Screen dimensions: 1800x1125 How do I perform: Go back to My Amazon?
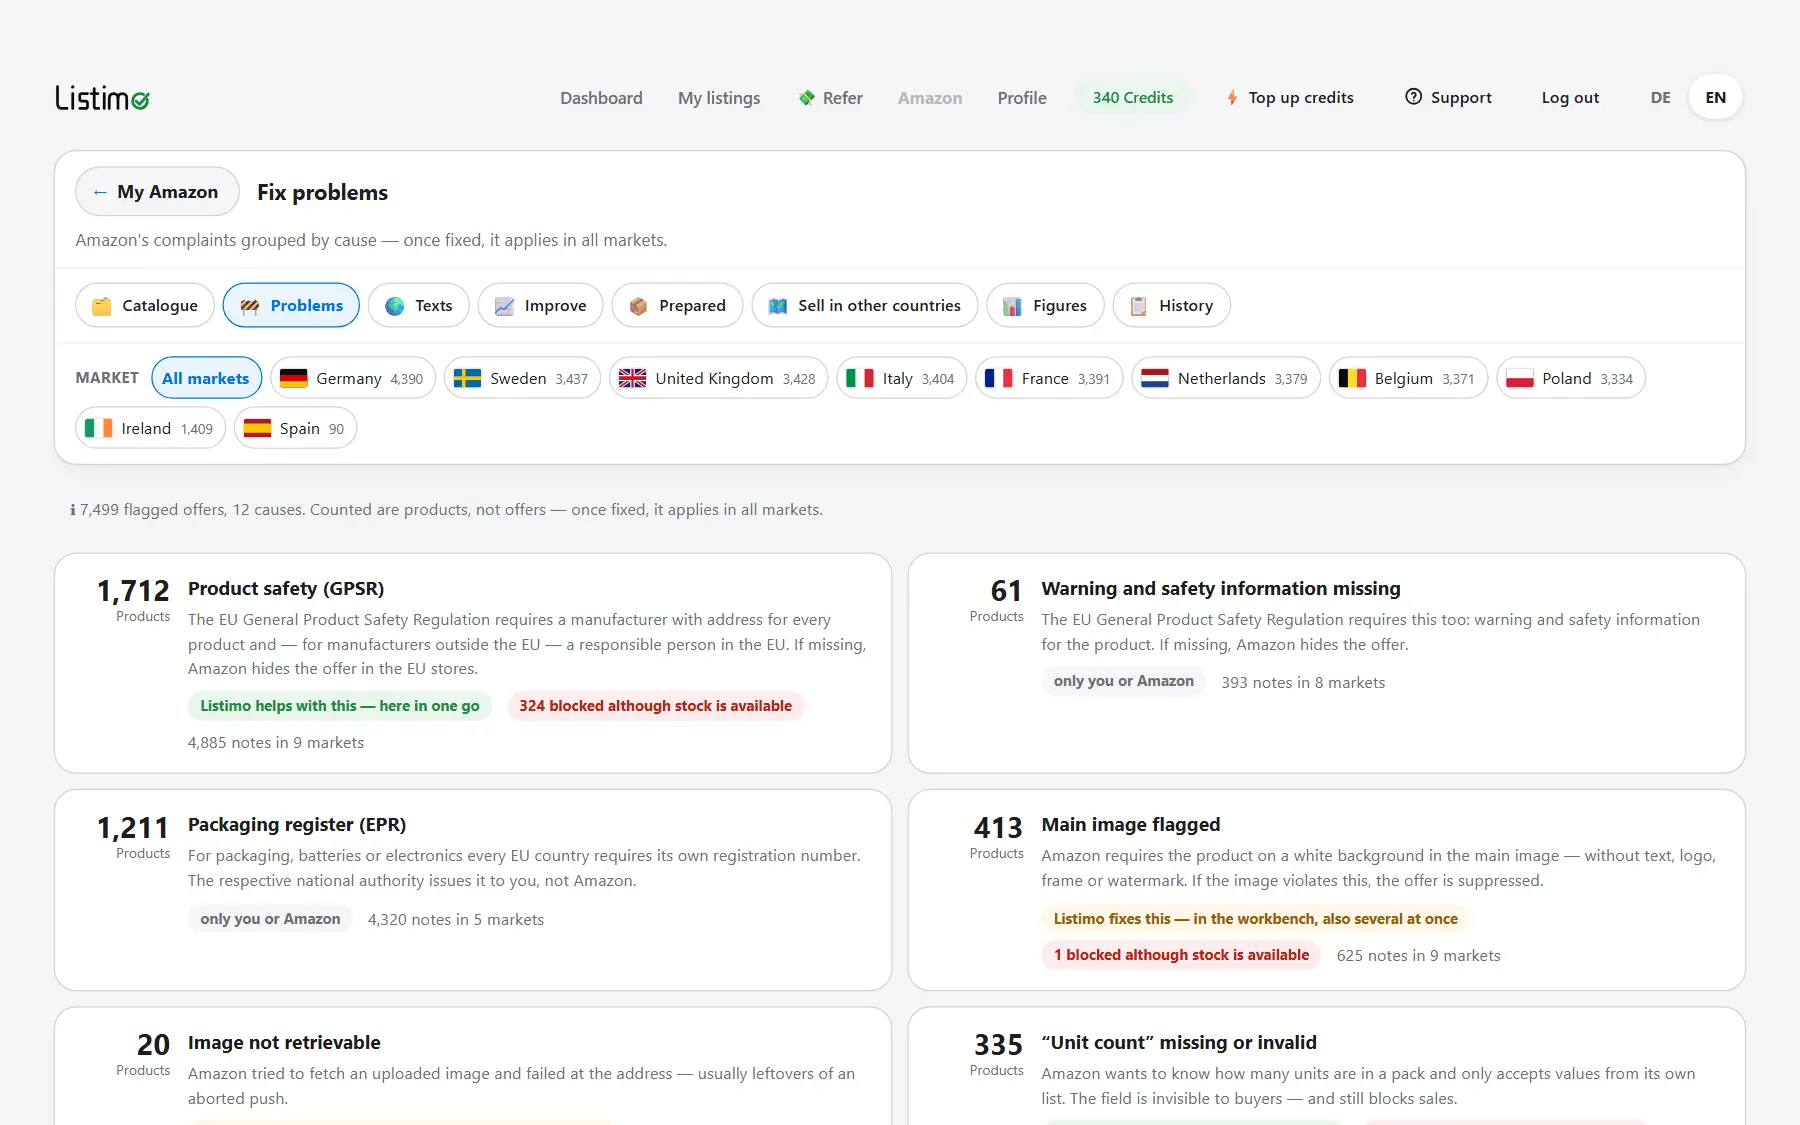coord(157,191)
